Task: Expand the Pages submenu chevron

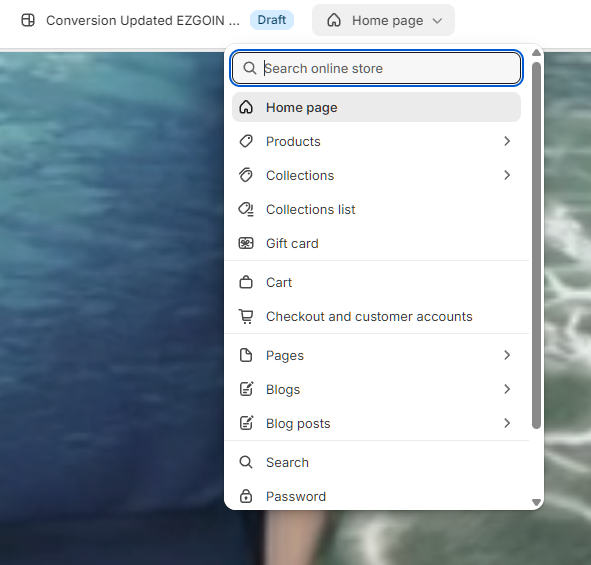Action: tap(507, 355)
